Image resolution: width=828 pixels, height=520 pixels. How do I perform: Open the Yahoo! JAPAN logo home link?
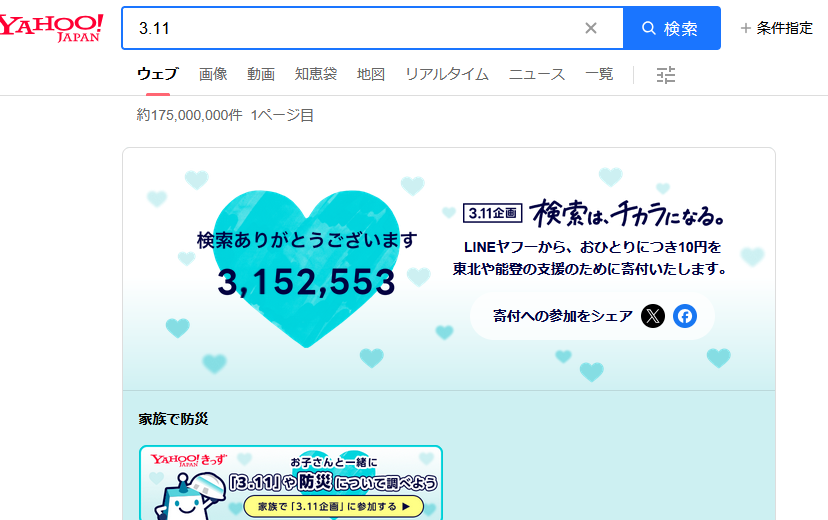coord(51,28)
